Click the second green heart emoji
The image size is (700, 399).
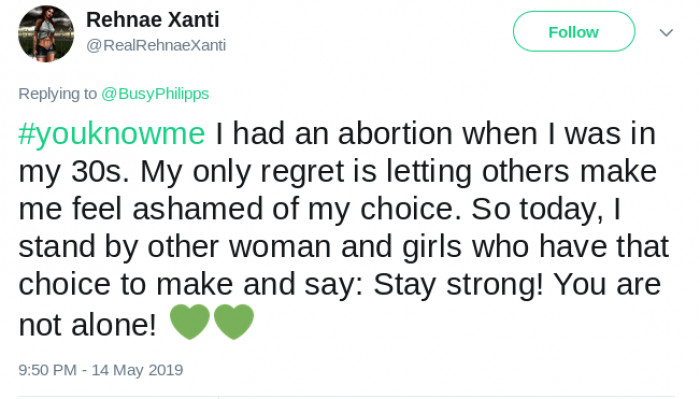click(234, 321)
